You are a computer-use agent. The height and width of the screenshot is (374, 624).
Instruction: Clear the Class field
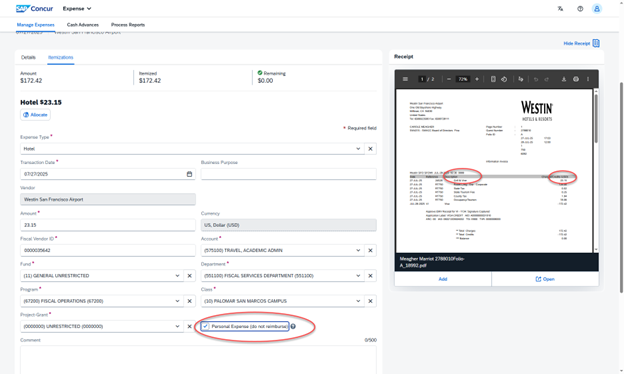coord(370,301)
